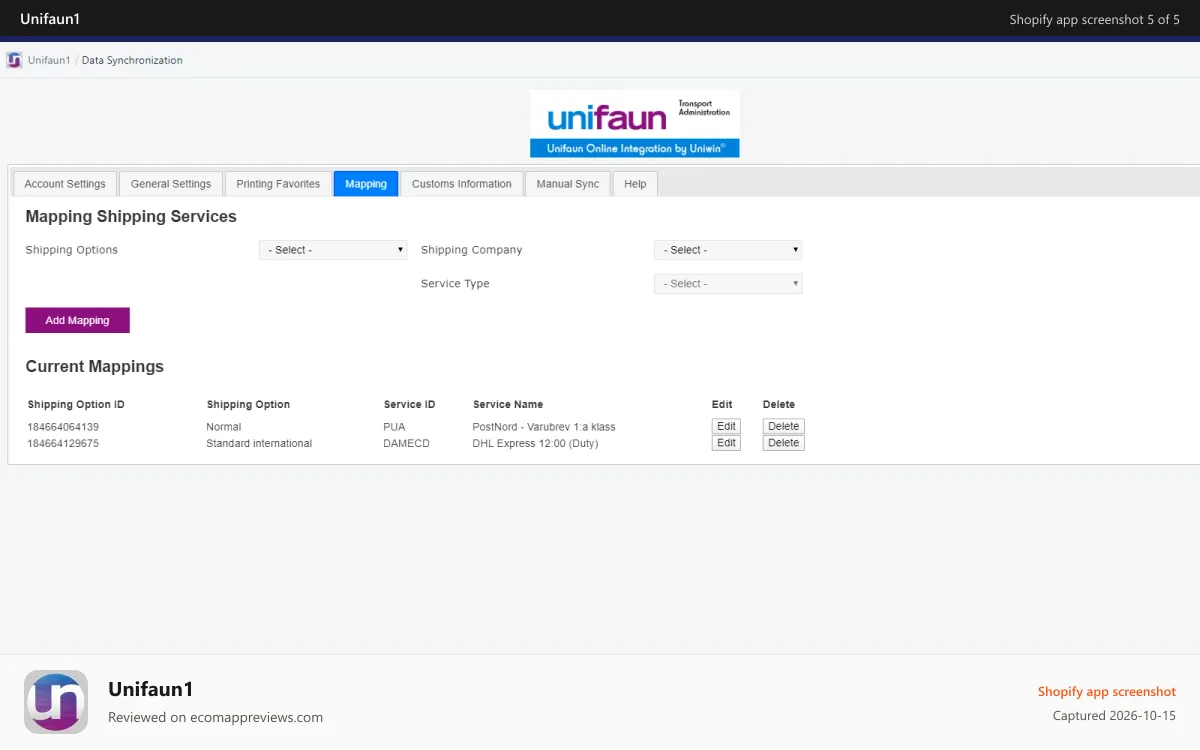
Task: Expand the Shipping Options dropdown
Action: (333, 250)
